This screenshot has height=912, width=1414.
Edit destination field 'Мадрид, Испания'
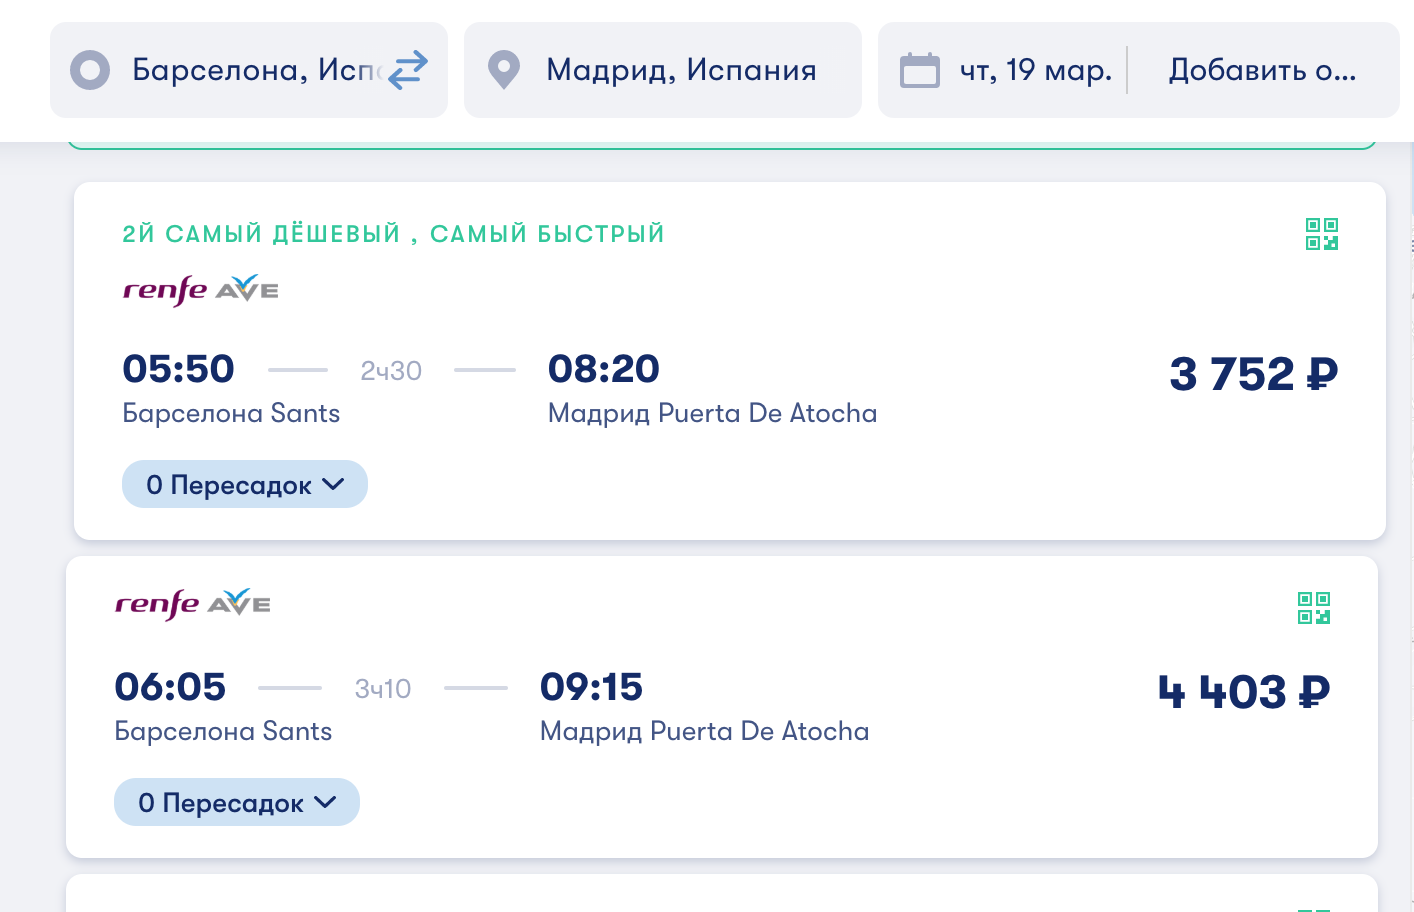point(681,70)
